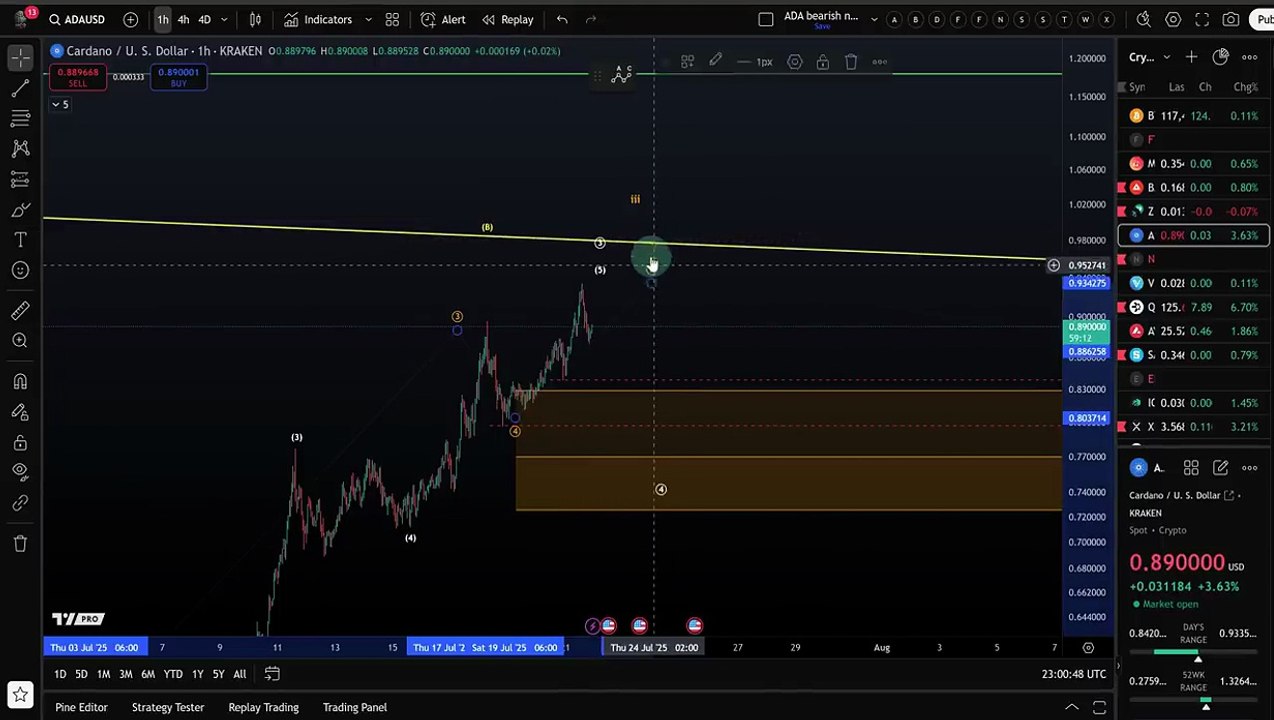This screenshot has width=1274, height=720.
Task: Remove drawings with left toolbar trash
Action: coord(20,543)
